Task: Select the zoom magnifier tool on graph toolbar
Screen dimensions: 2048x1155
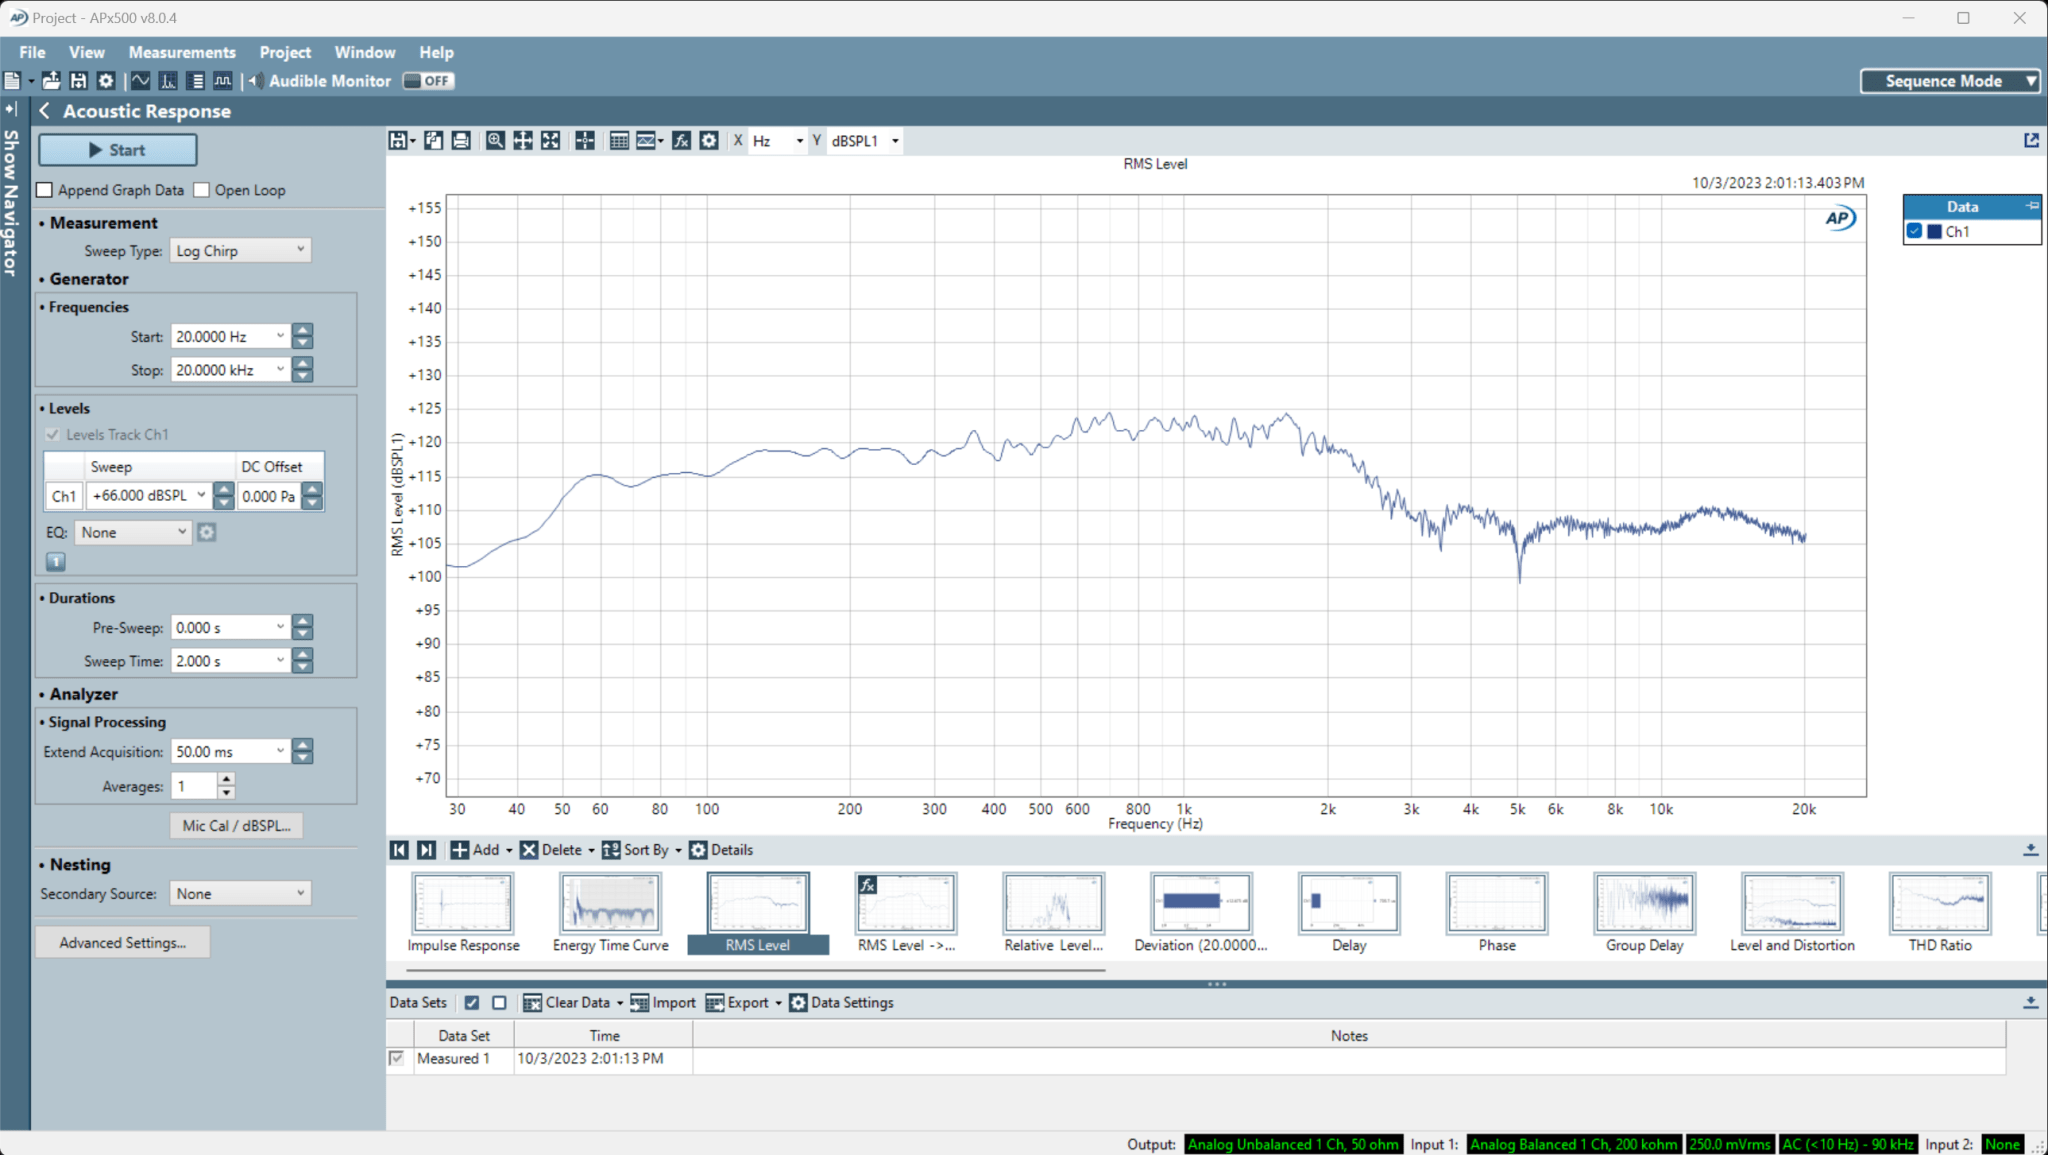Action: point(495,141)
